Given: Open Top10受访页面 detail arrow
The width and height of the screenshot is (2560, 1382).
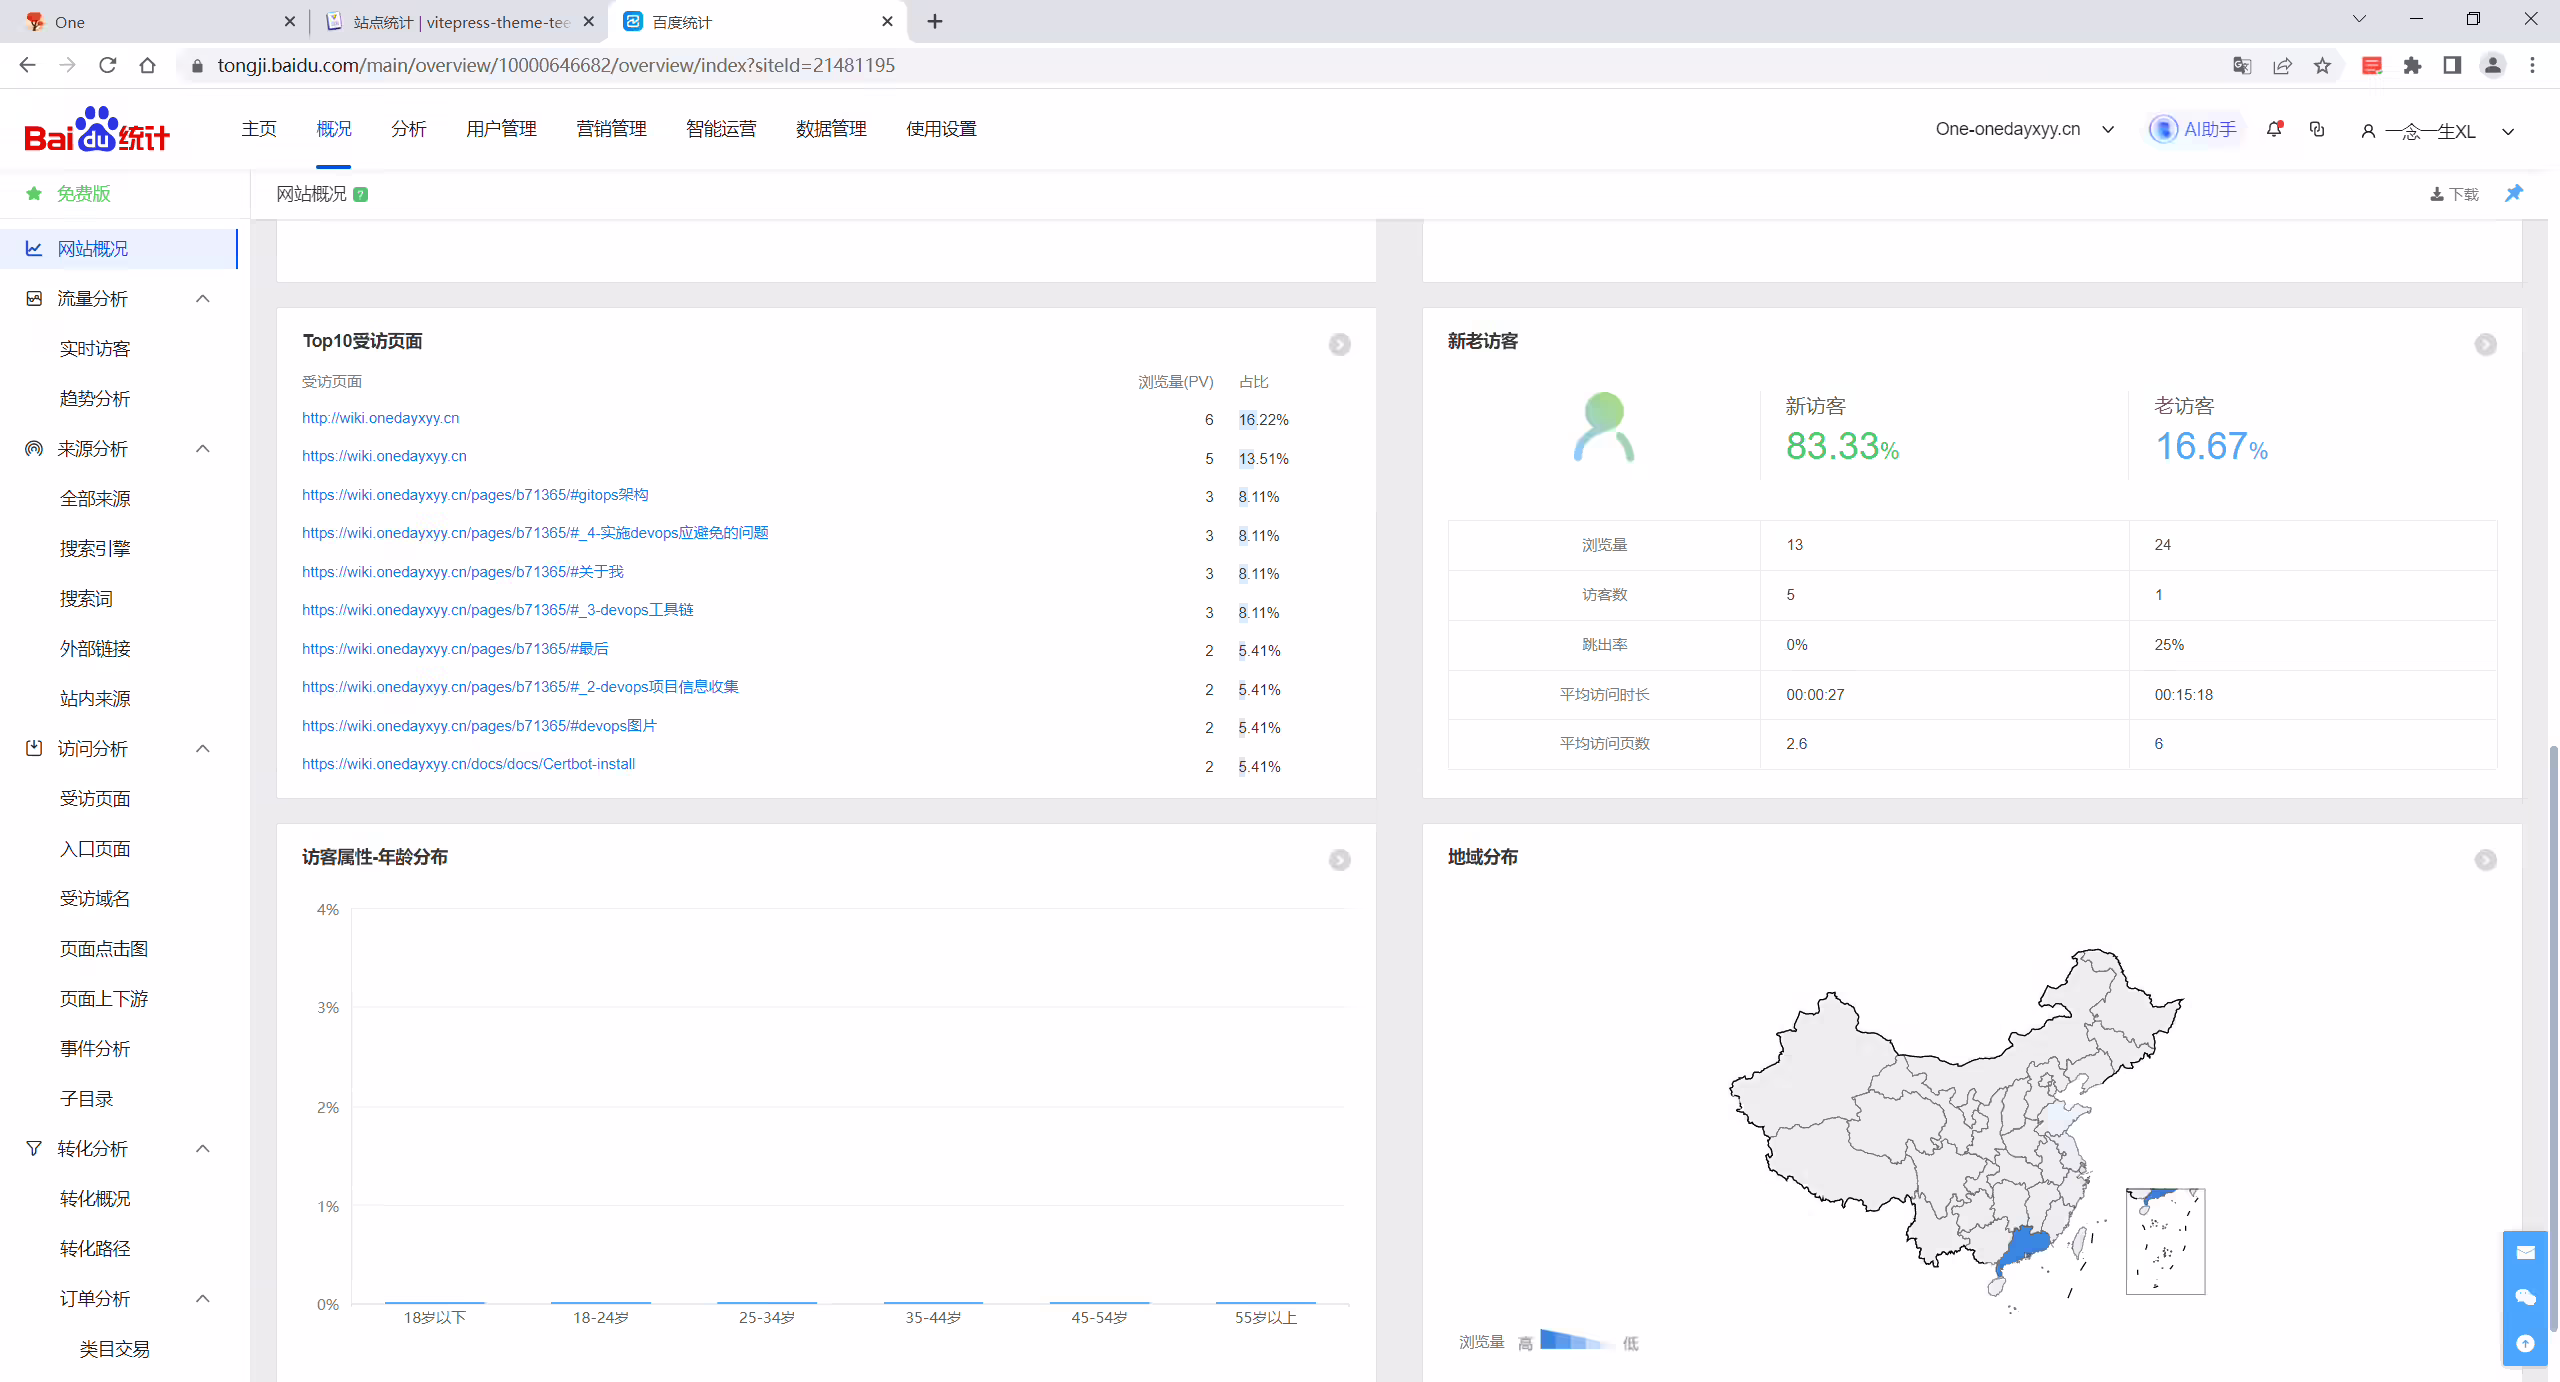Looking at the screenshot, I should pyautogui.click(x=1339, y=344).
